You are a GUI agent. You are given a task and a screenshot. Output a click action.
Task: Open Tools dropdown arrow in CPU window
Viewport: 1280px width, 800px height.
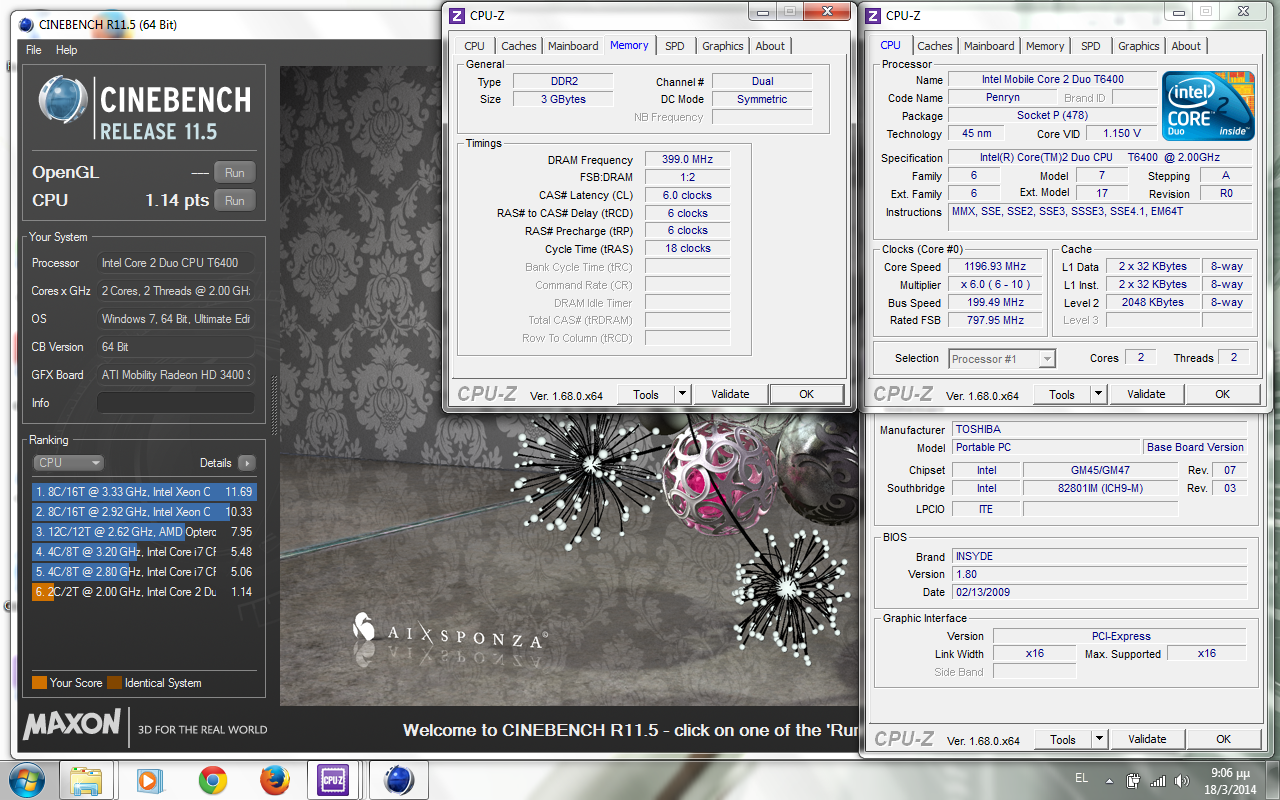click(x=1098, y=394)
